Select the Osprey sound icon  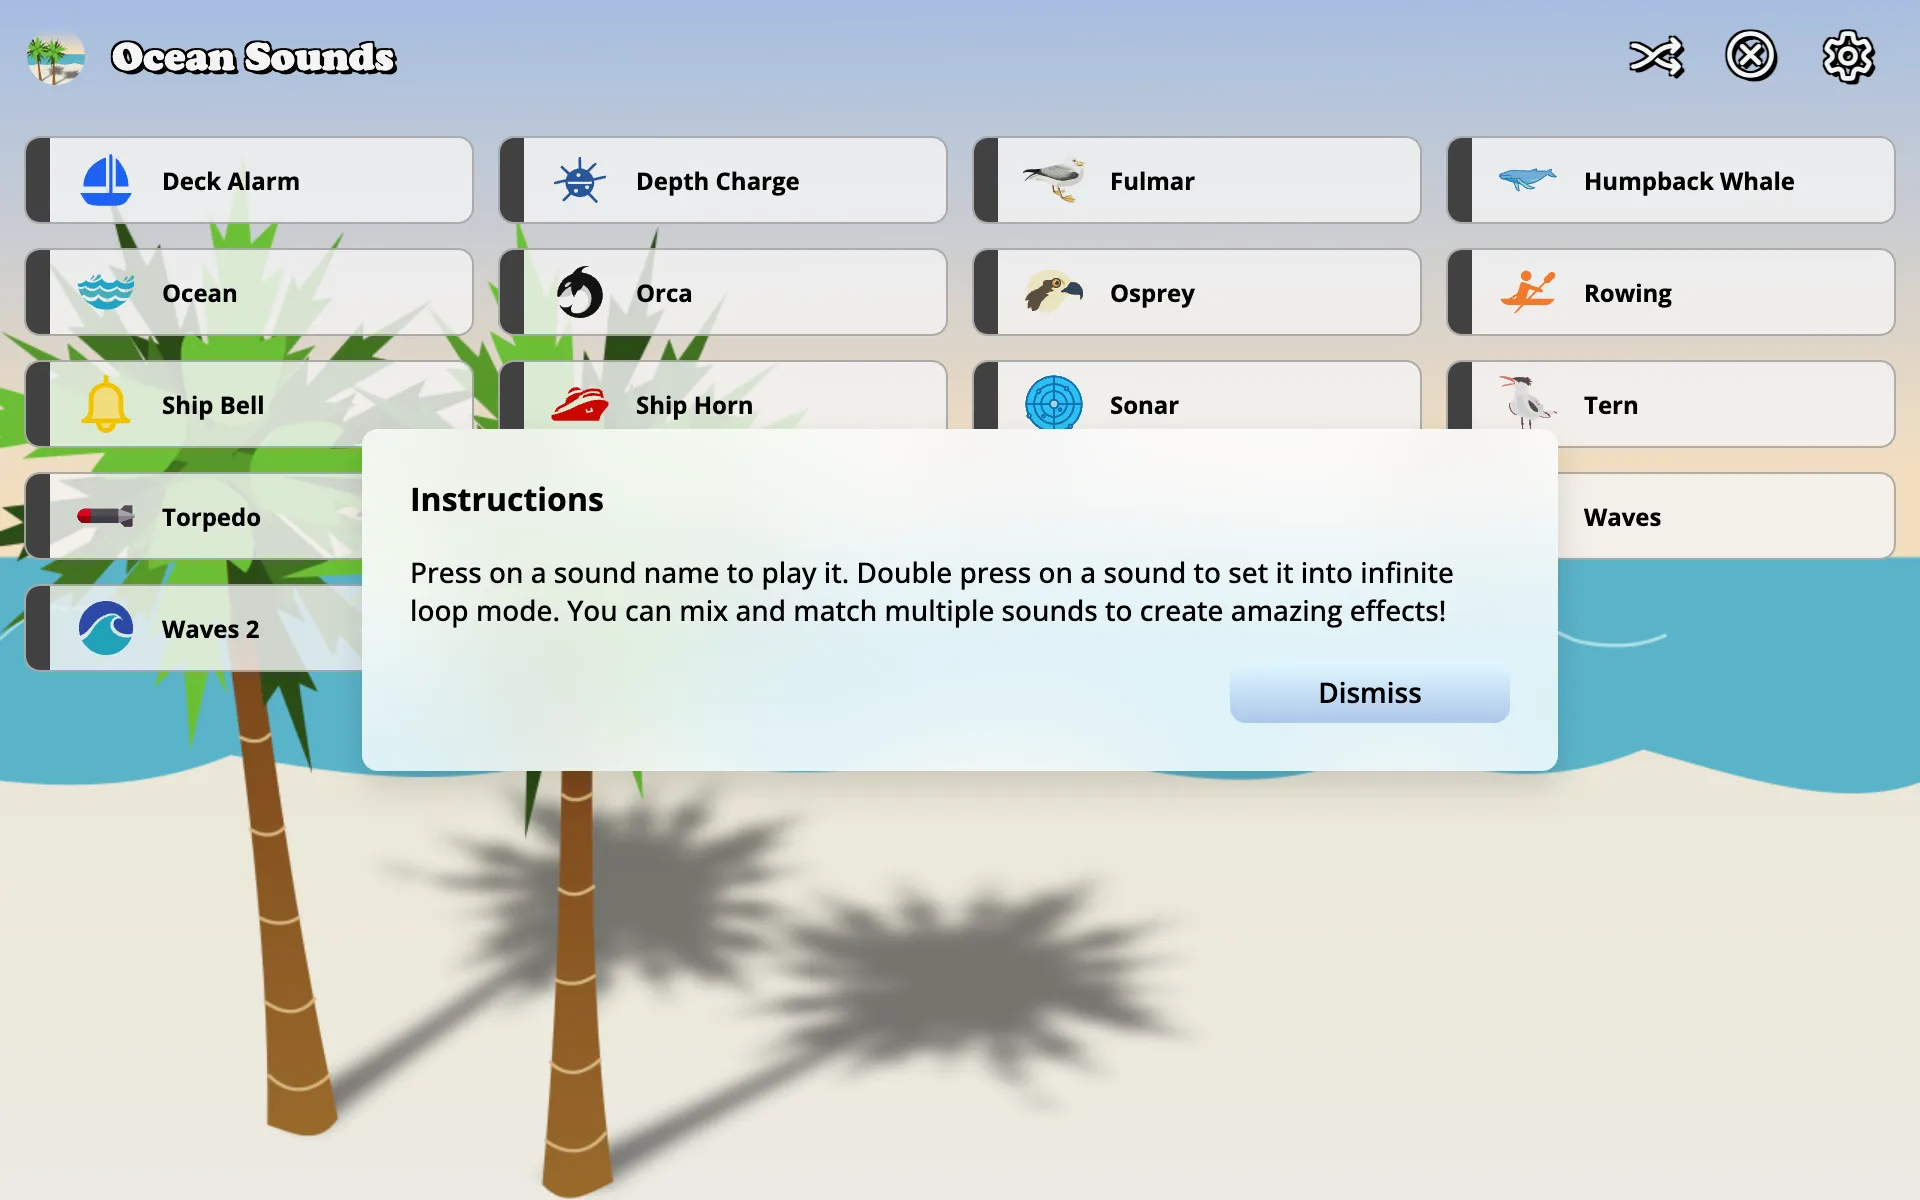[x=1051, y=292]
